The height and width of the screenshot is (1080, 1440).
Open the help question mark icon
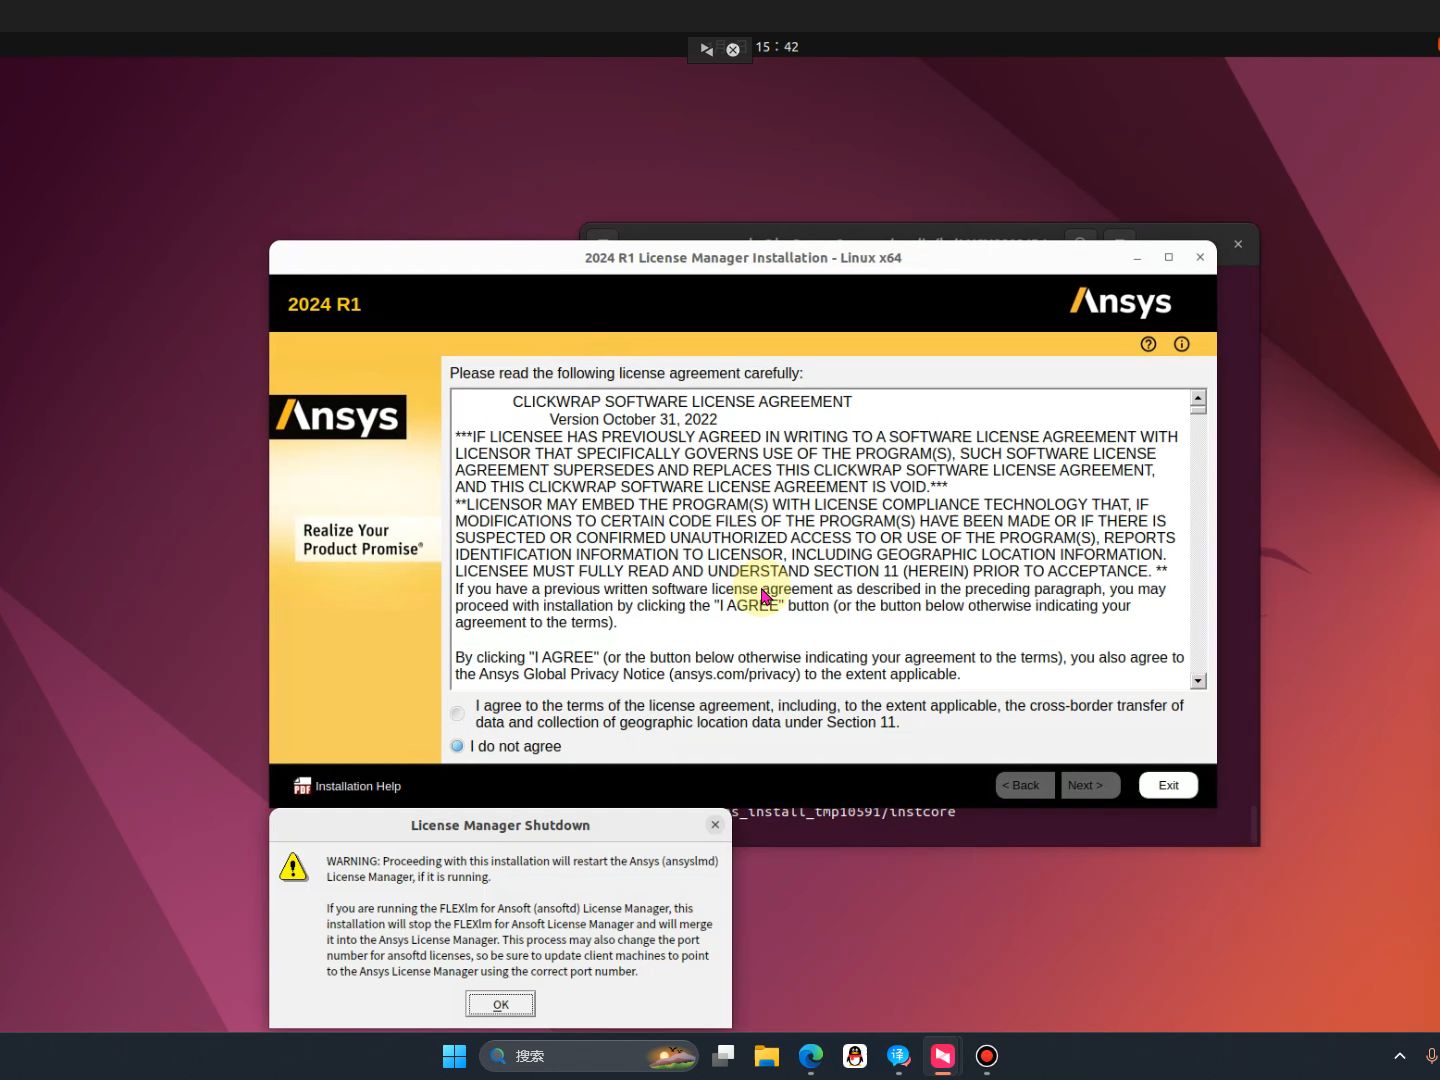pyautogui.click(x=1148, y=344)
